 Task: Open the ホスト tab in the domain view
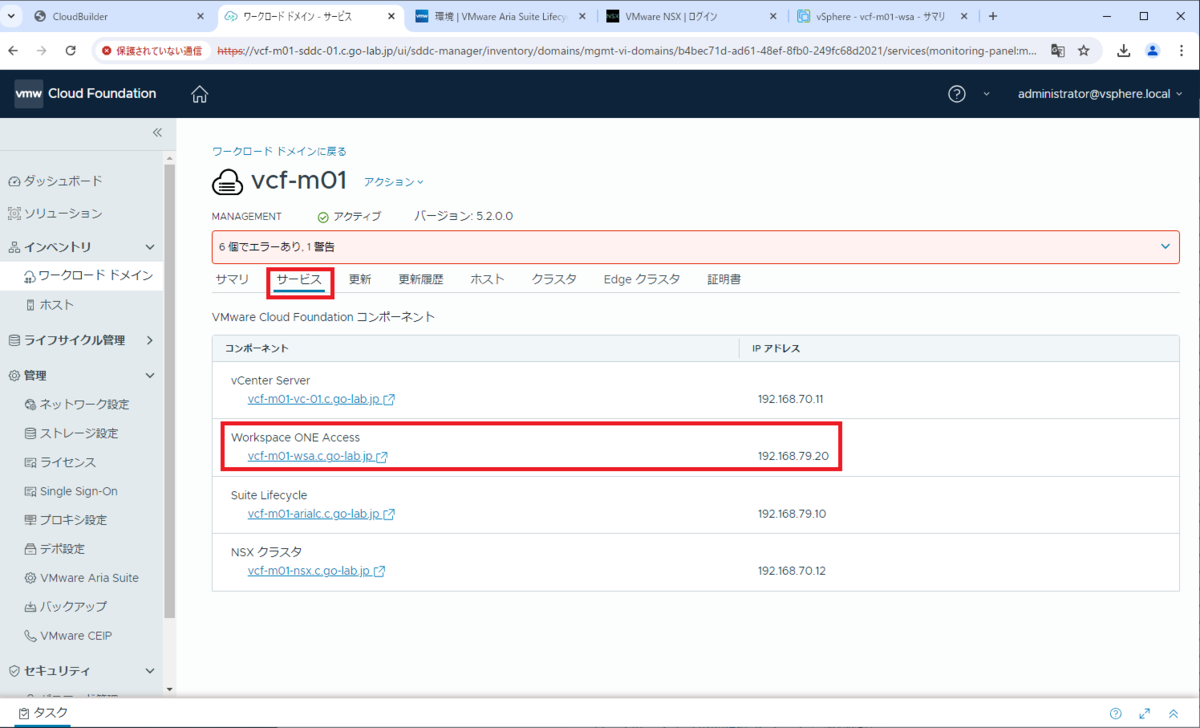(x=487, y=280)
